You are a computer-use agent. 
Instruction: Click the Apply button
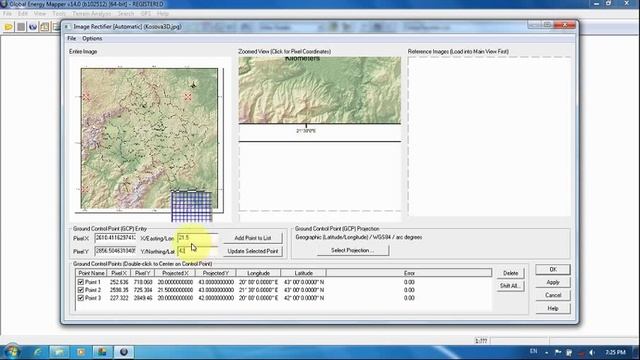pos(553,282)
